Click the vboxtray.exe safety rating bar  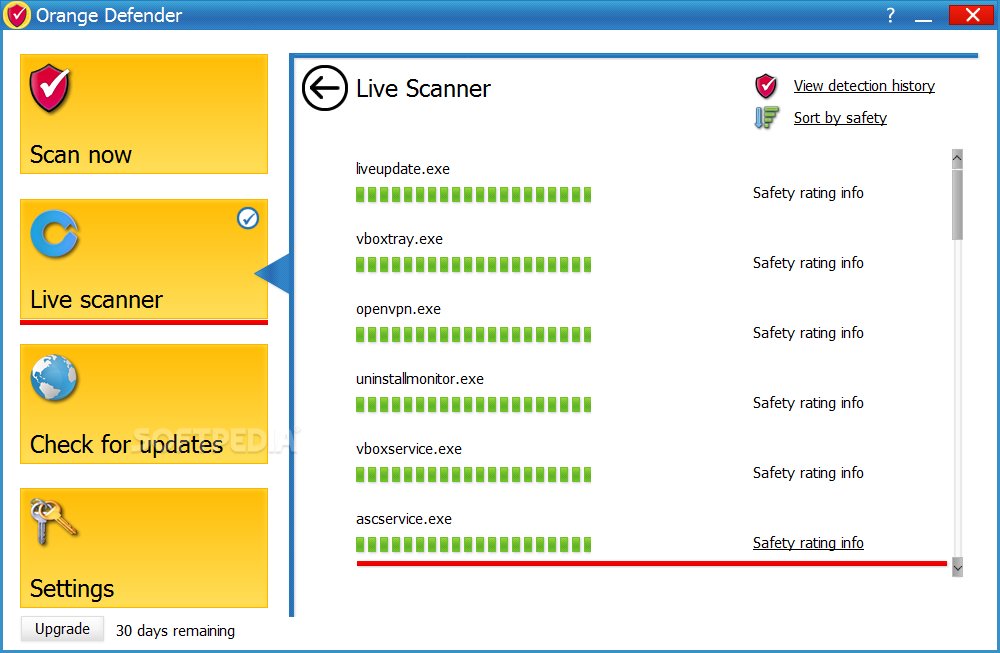[473, 265]
